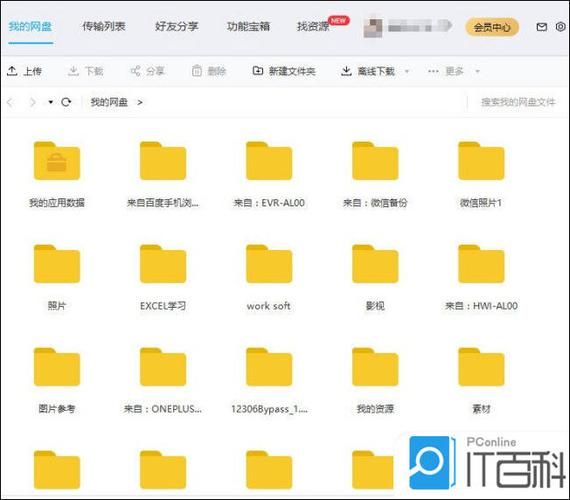This screenshot has width=570, height=500.
Task: Open the settings gear icon
Action: pos(561,27)
